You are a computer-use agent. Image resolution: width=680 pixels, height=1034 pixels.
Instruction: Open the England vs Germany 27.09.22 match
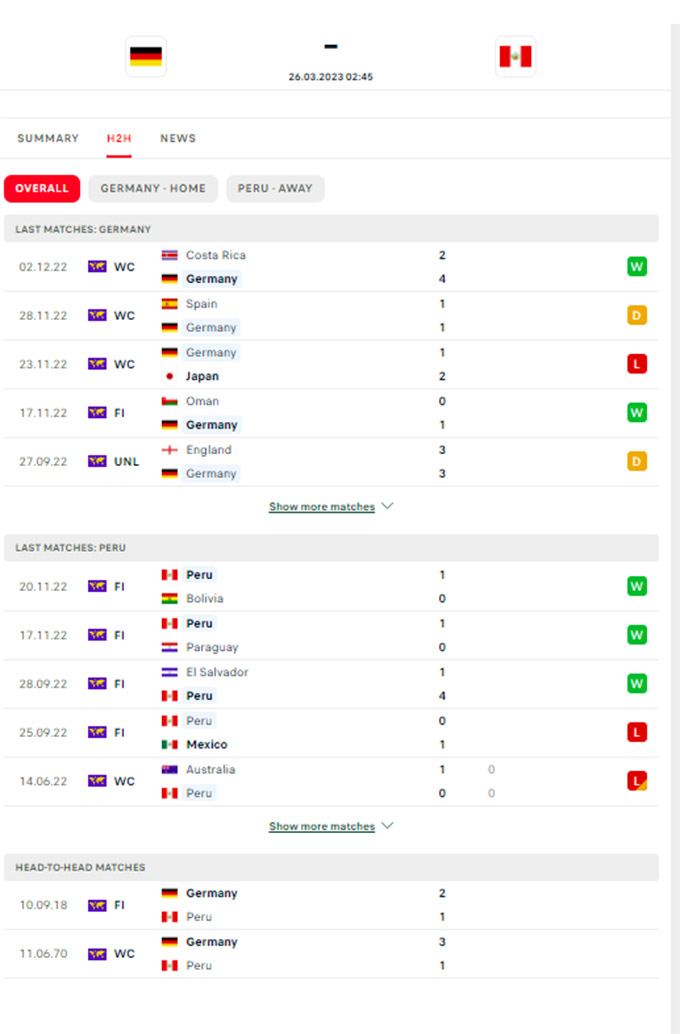tap(331, 462)
